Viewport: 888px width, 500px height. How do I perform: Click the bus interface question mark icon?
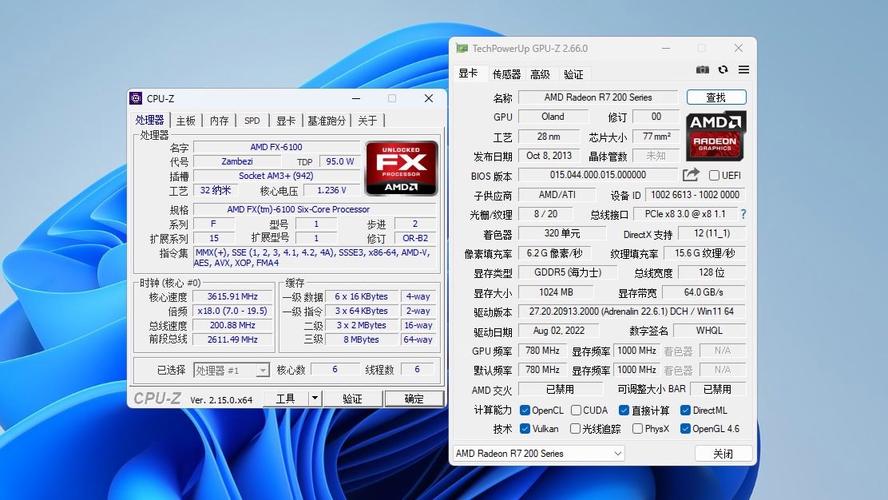pyautogui.click(x=743, y=214)
